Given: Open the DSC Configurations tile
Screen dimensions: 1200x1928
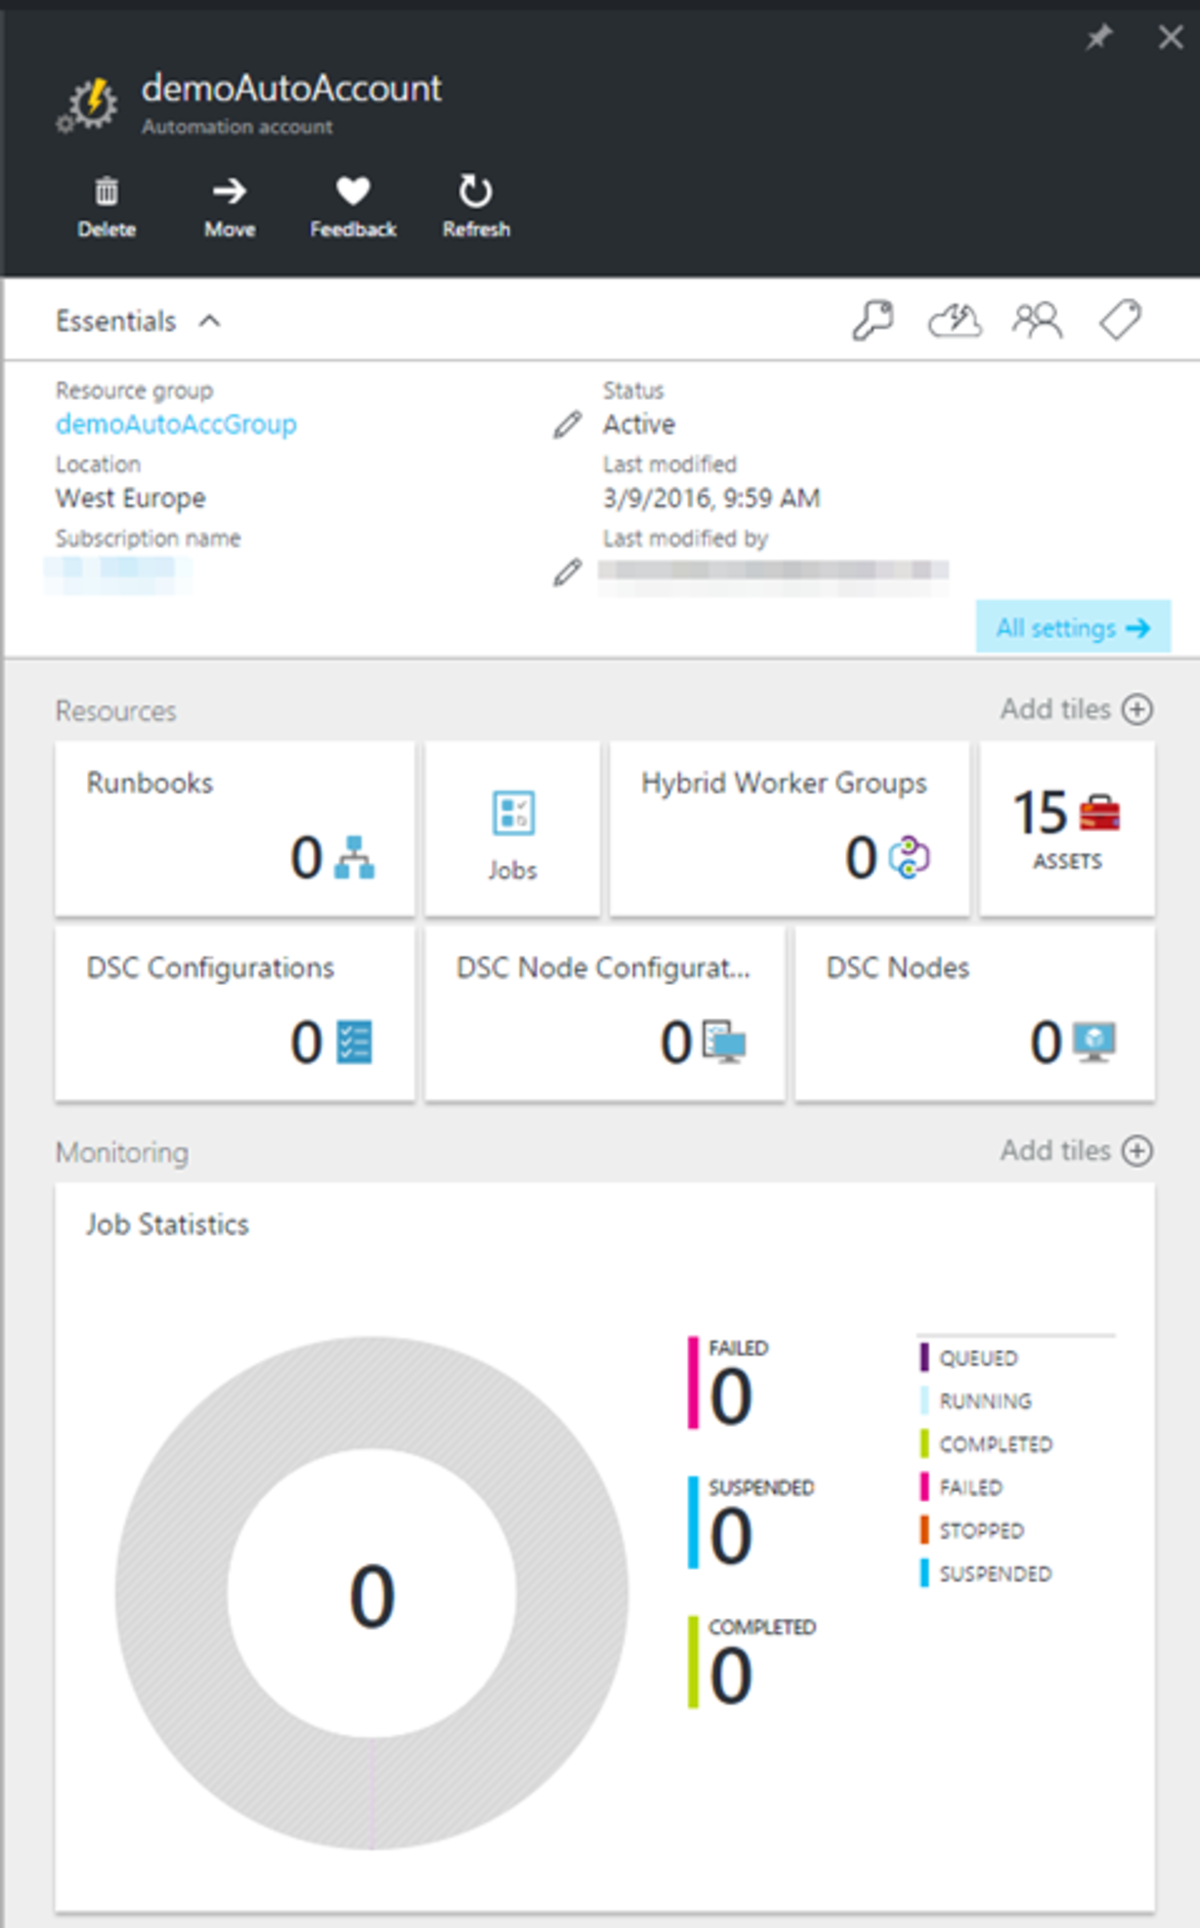Looking at the screenshot, I should [x=235, y=1013].
